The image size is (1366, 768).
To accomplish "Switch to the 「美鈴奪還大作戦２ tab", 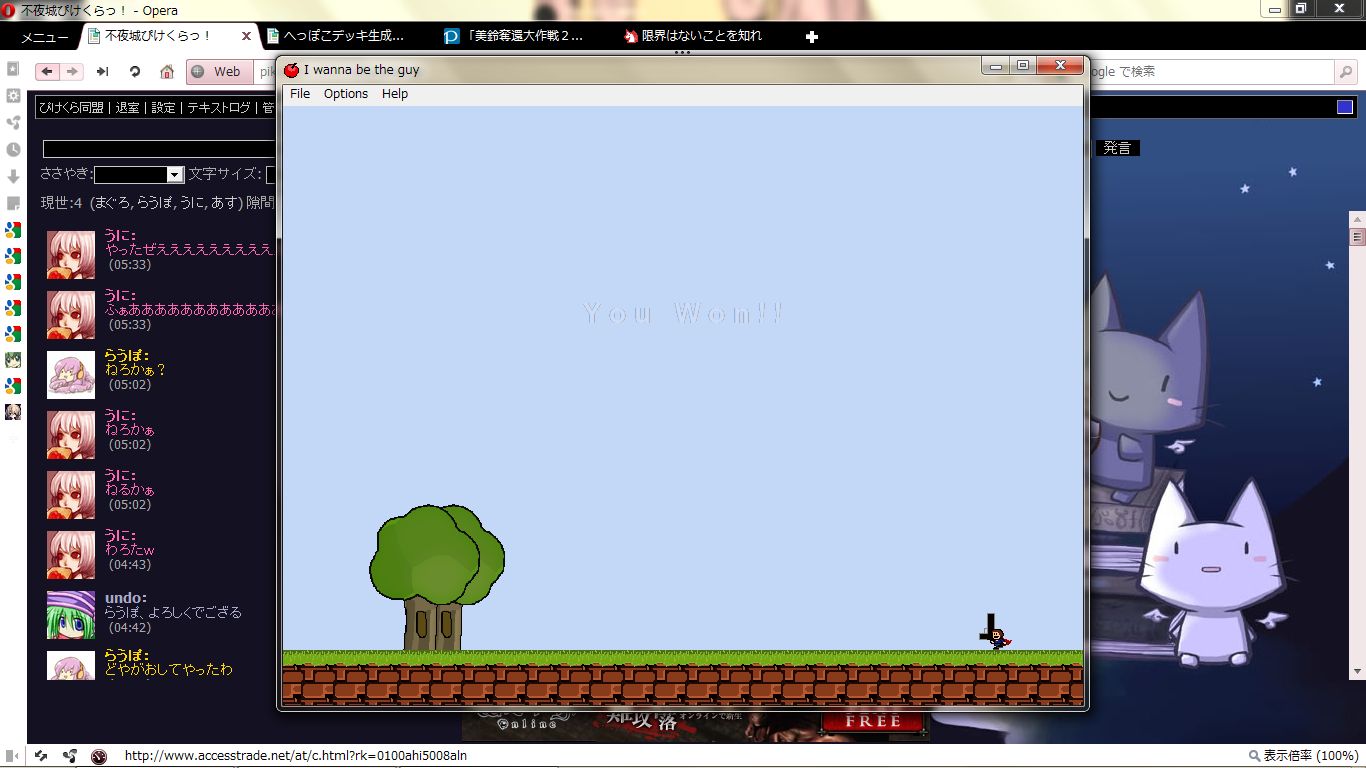I will tap(518, 36).
